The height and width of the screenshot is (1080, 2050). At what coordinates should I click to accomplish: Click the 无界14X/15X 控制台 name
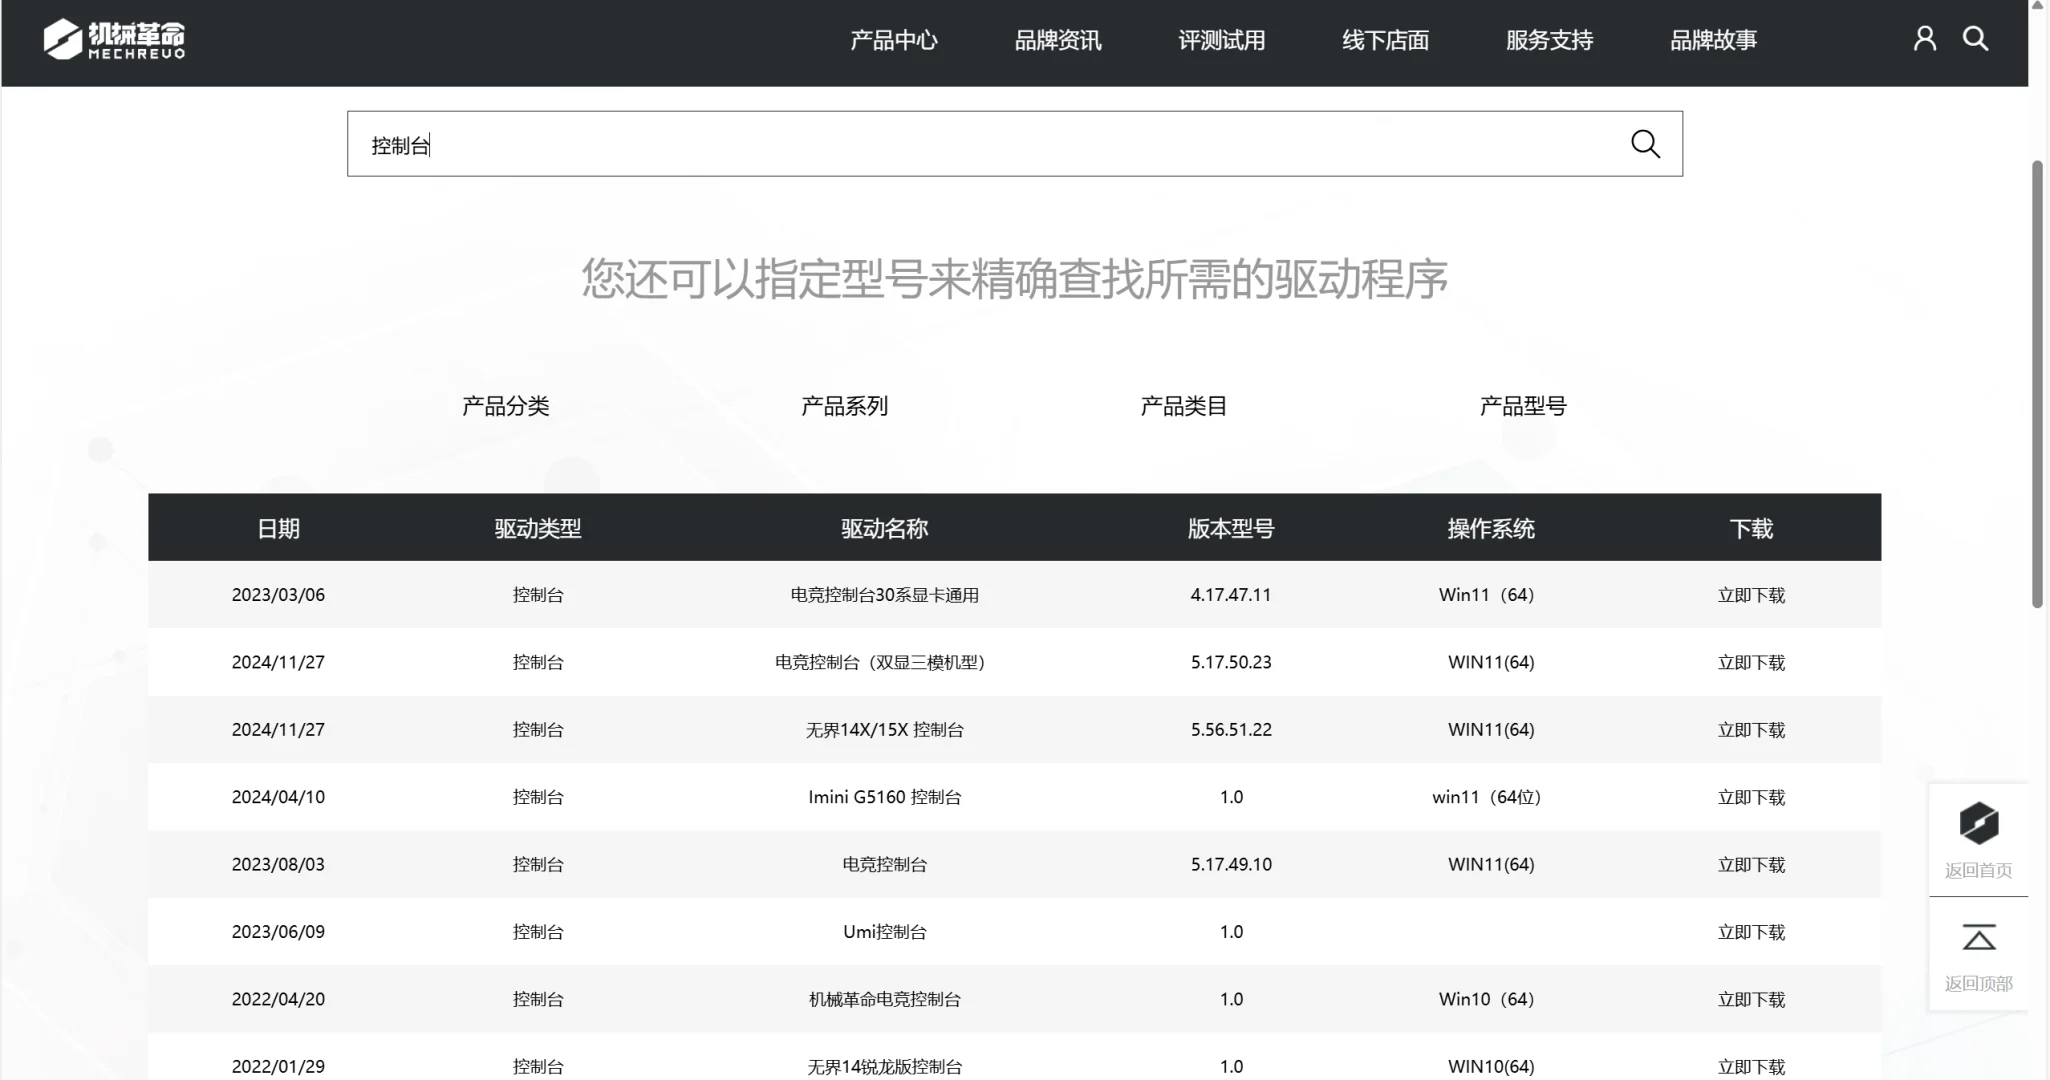click(885, 730)
